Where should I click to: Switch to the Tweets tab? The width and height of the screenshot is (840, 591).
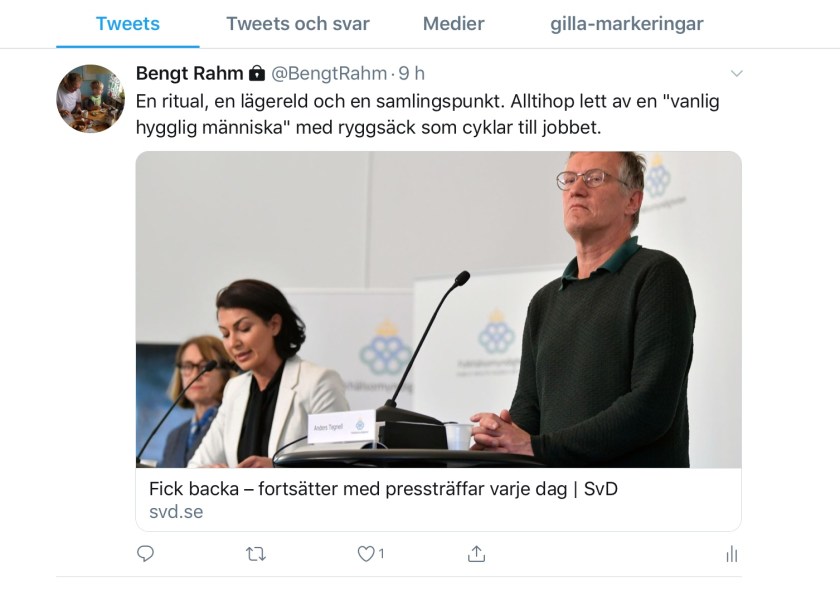click(x=127, y=24)
